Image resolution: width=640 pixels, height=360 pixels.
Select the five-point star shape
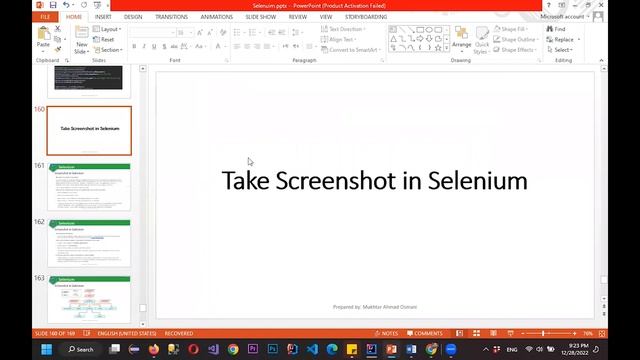point(438,48)
